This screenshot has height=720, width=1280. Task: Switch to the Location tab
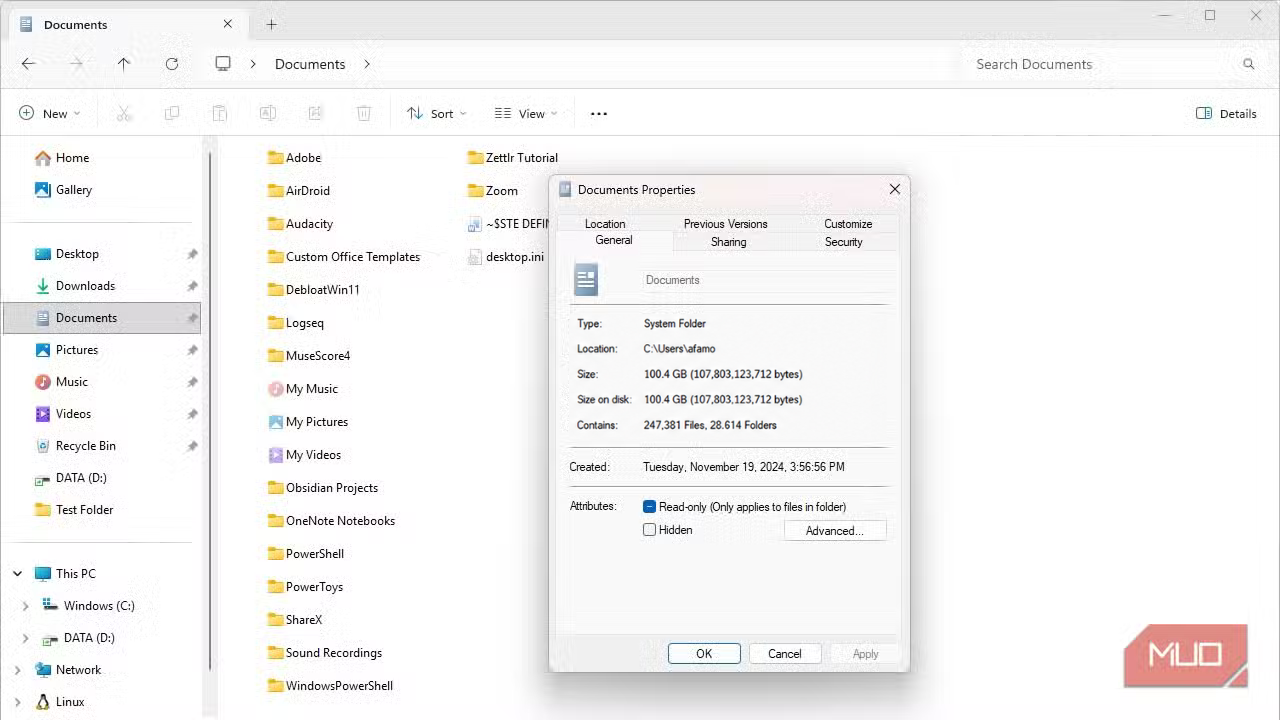605,224
